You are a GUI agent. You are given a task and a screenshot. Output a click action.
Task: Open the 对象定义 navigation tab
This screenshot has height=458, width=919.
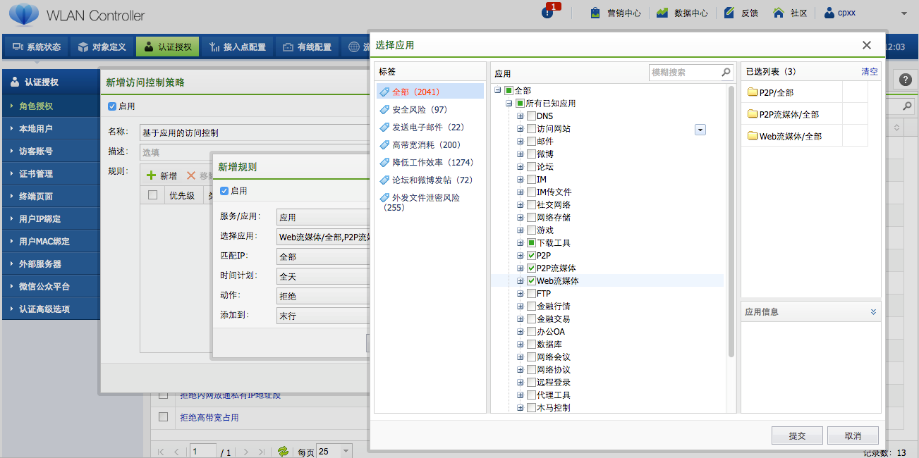coord(102,47)
